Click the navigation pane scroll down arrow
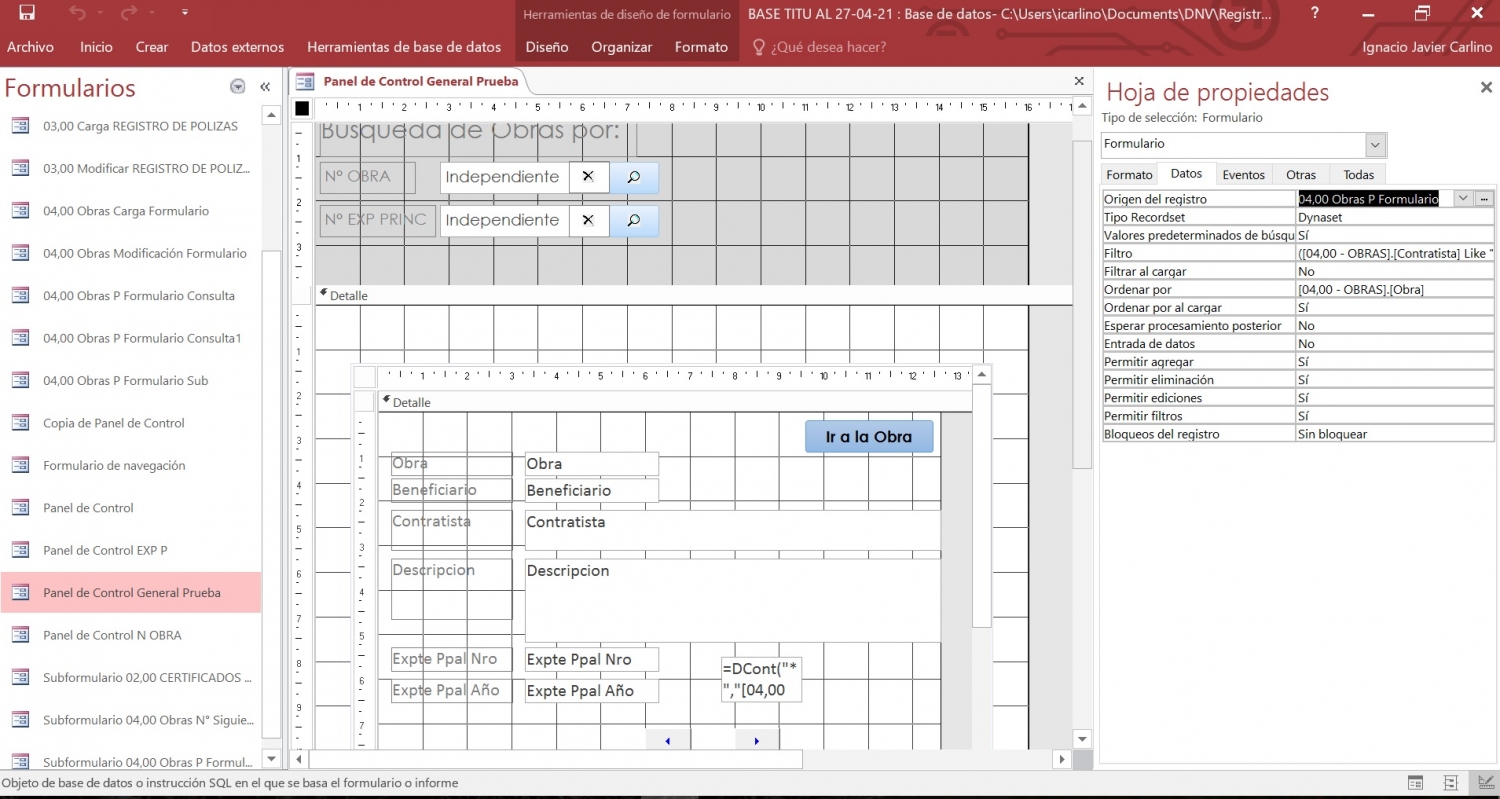The width and height of the screenshot is (1500, 799). 271,758
